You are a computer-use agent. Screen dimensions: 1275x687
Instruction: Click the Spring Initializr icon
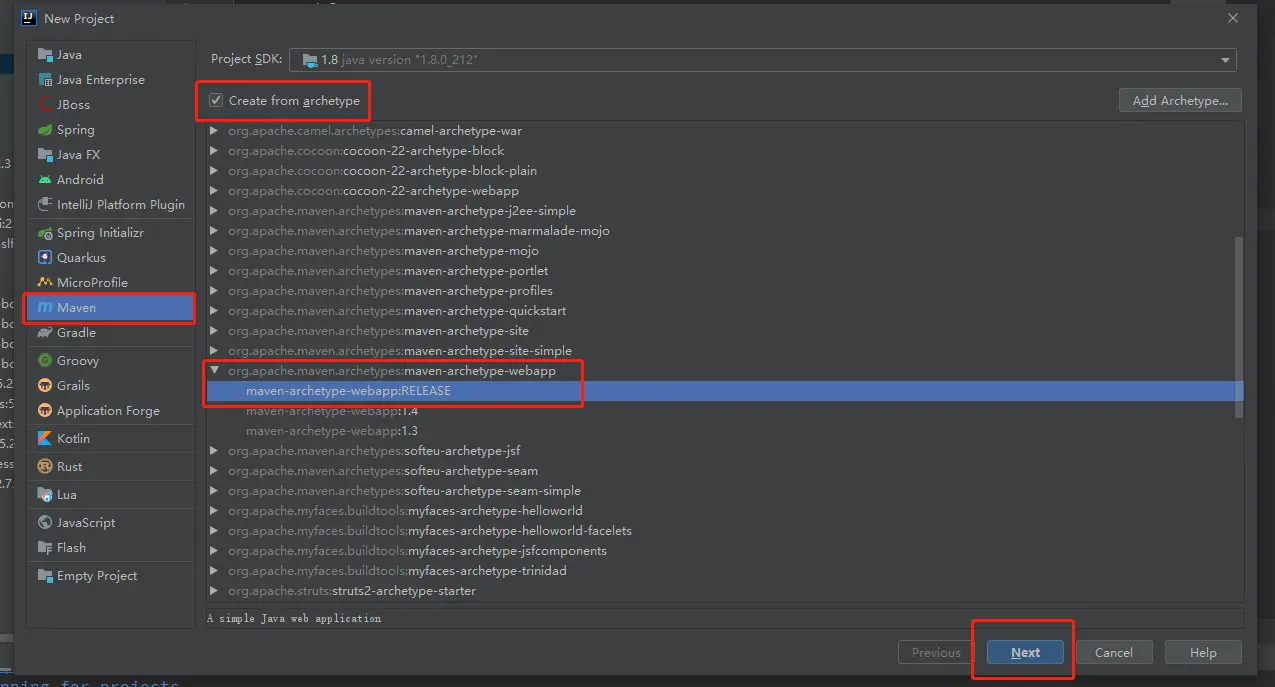(45, 233)
